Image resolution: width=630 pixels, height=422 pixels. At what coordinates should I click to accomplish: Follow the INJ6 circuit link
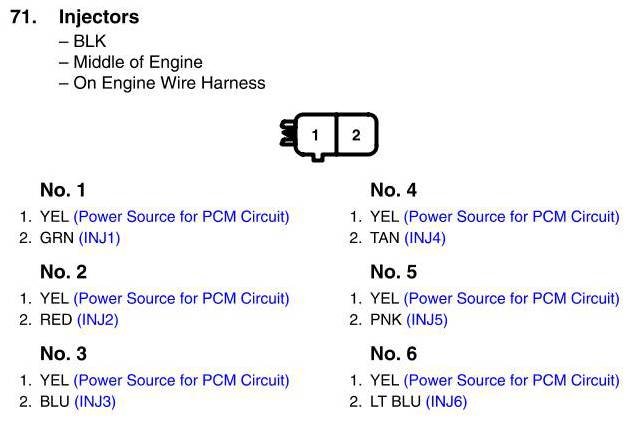coord(446,402)
